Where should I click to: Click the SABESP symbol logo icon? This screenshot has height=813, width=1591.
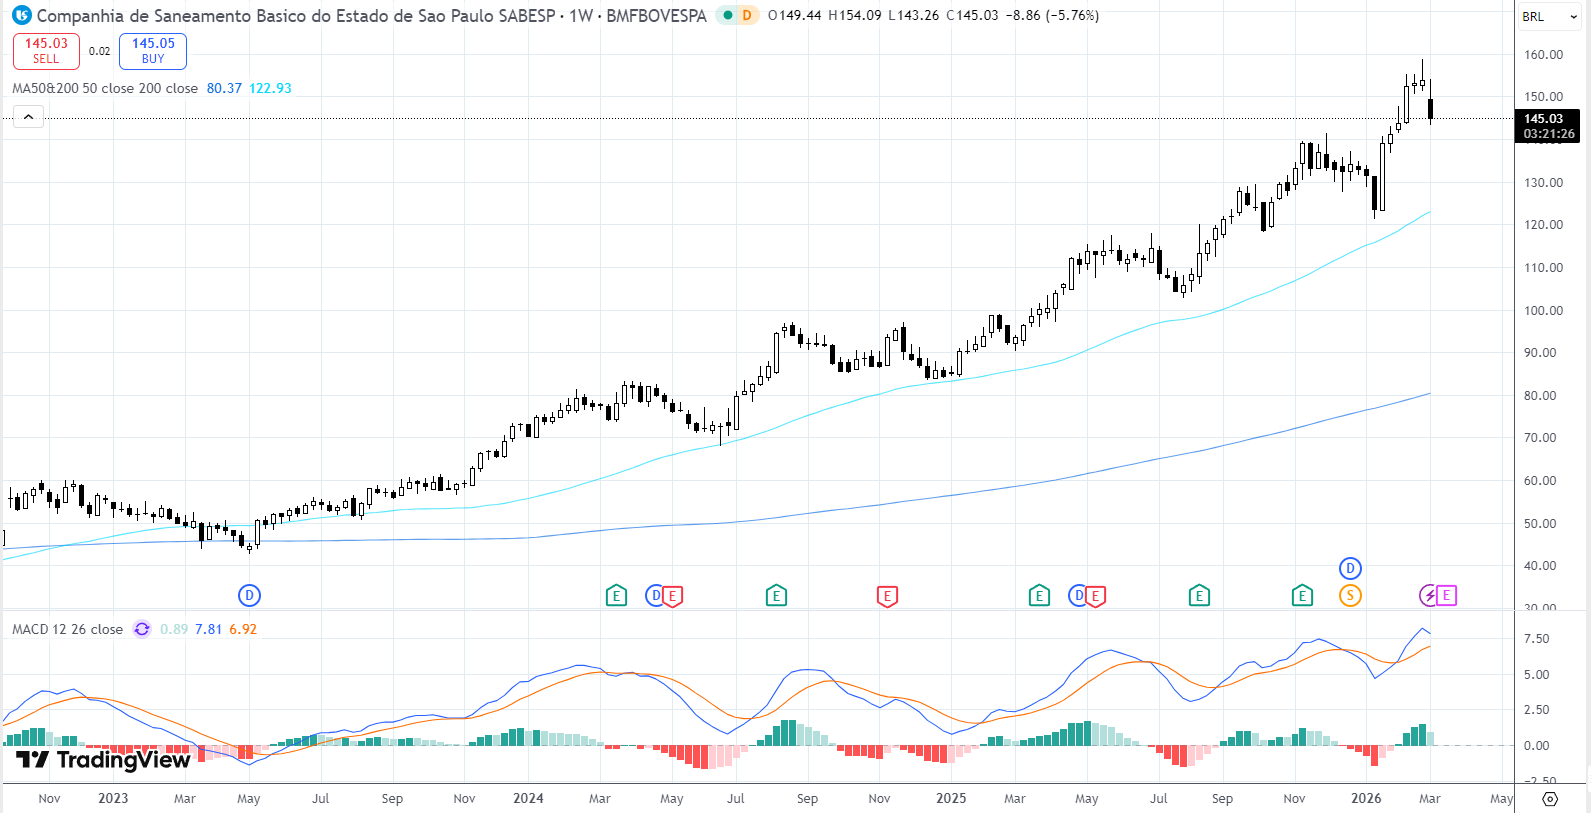pos(21,16)
